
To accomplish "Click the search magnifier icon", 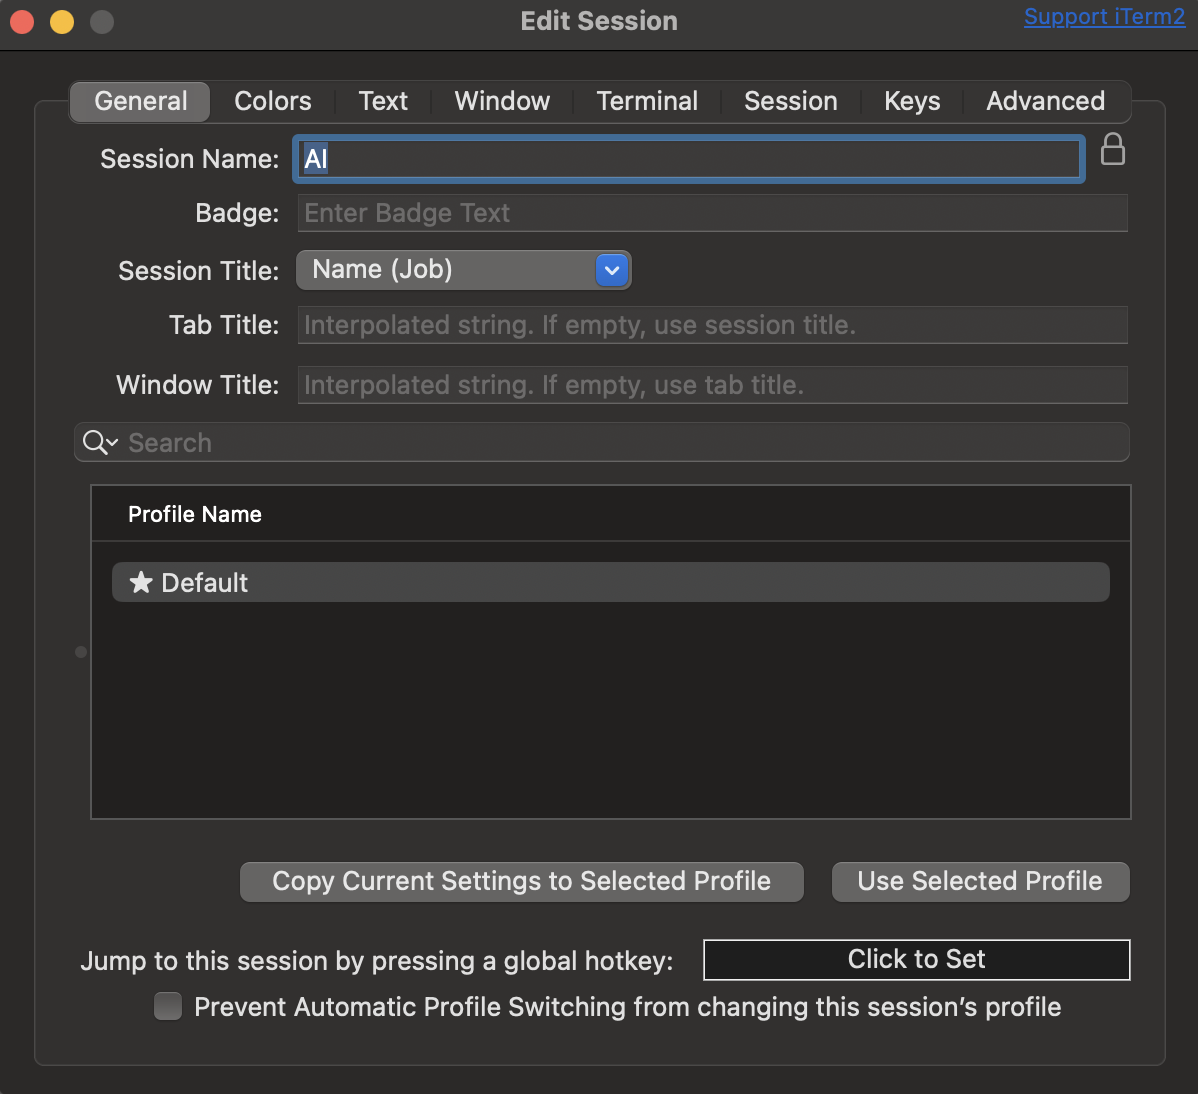I will 97,442.
